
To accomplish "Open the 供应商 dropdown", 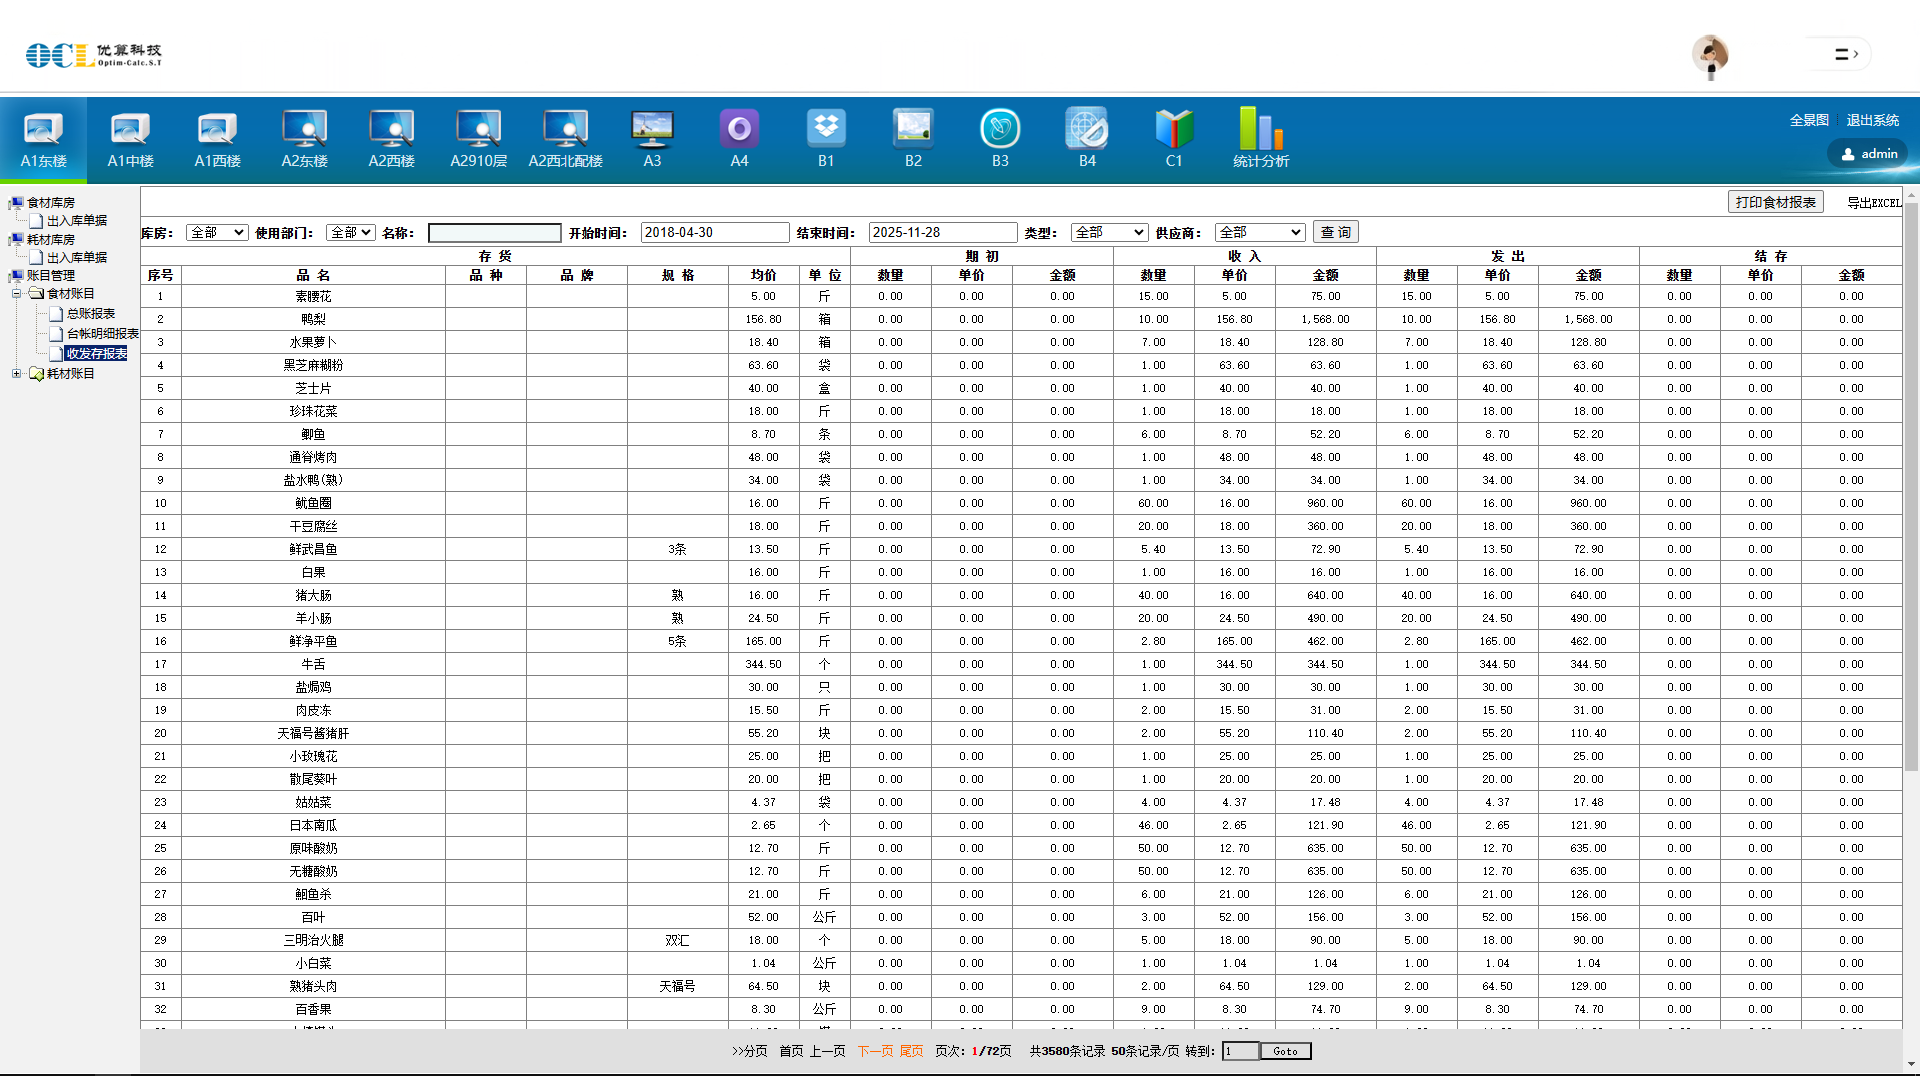I will (1260, 233).
